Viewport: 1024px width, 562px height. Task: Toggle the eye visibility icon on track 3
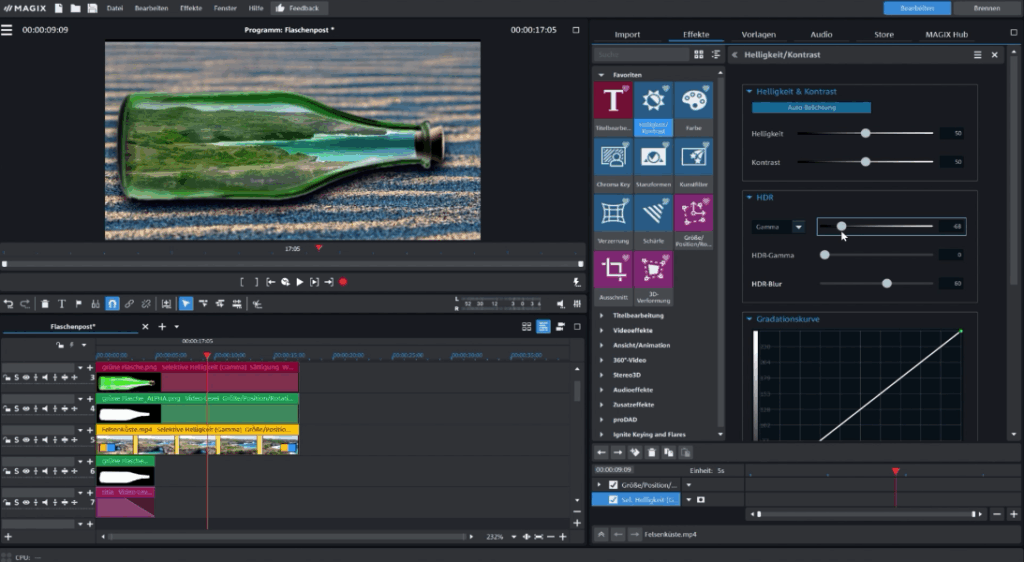[26, 378]
